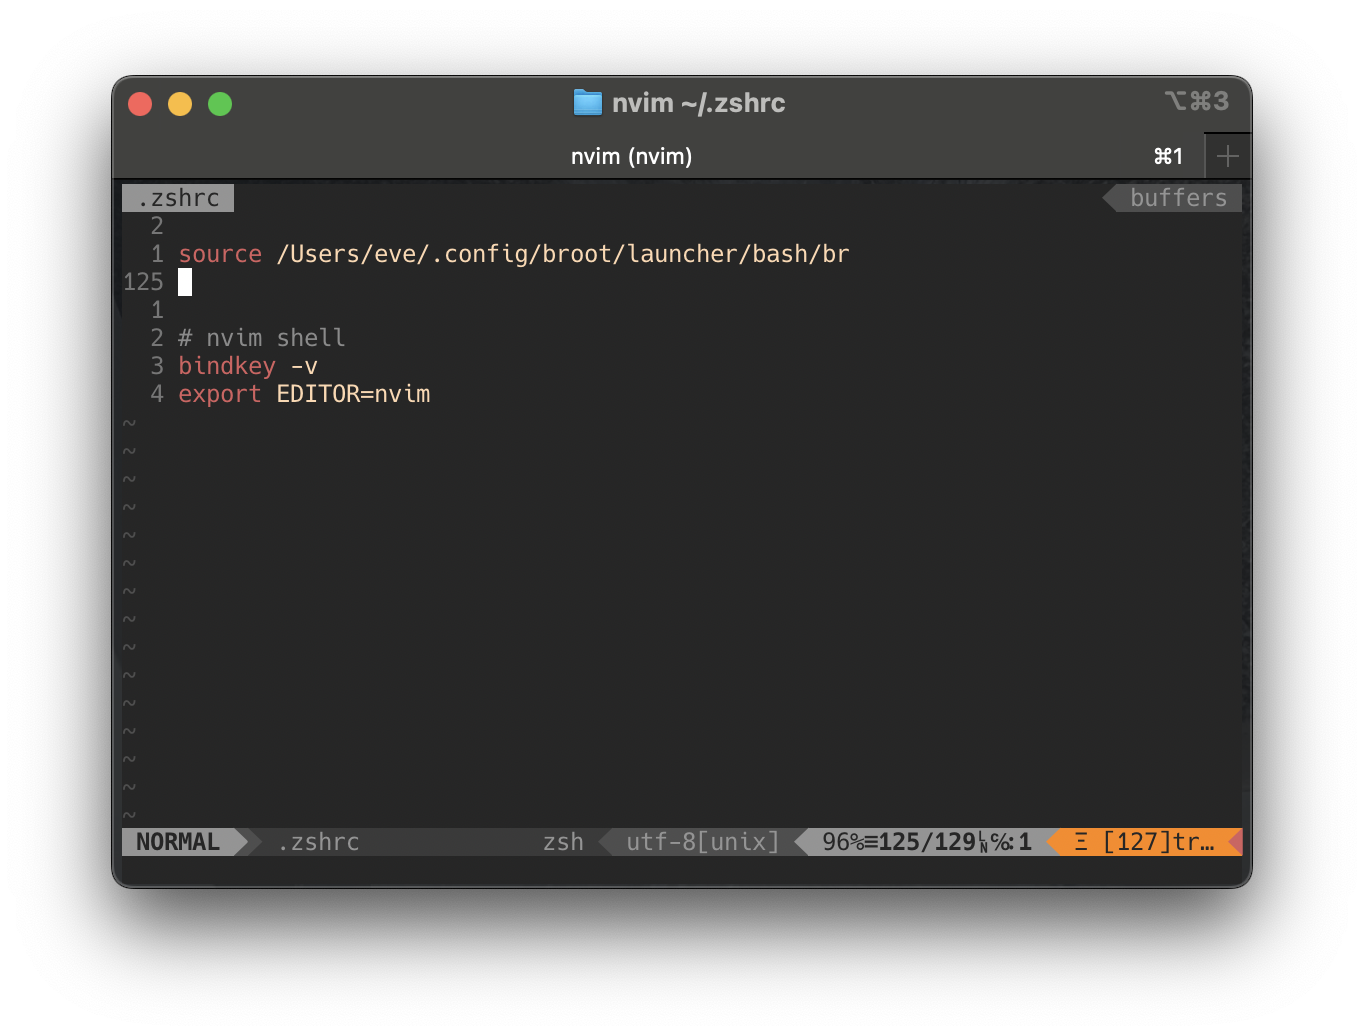
Task: Open a new terminal tab with the plus button
Action: (1227, 156)
